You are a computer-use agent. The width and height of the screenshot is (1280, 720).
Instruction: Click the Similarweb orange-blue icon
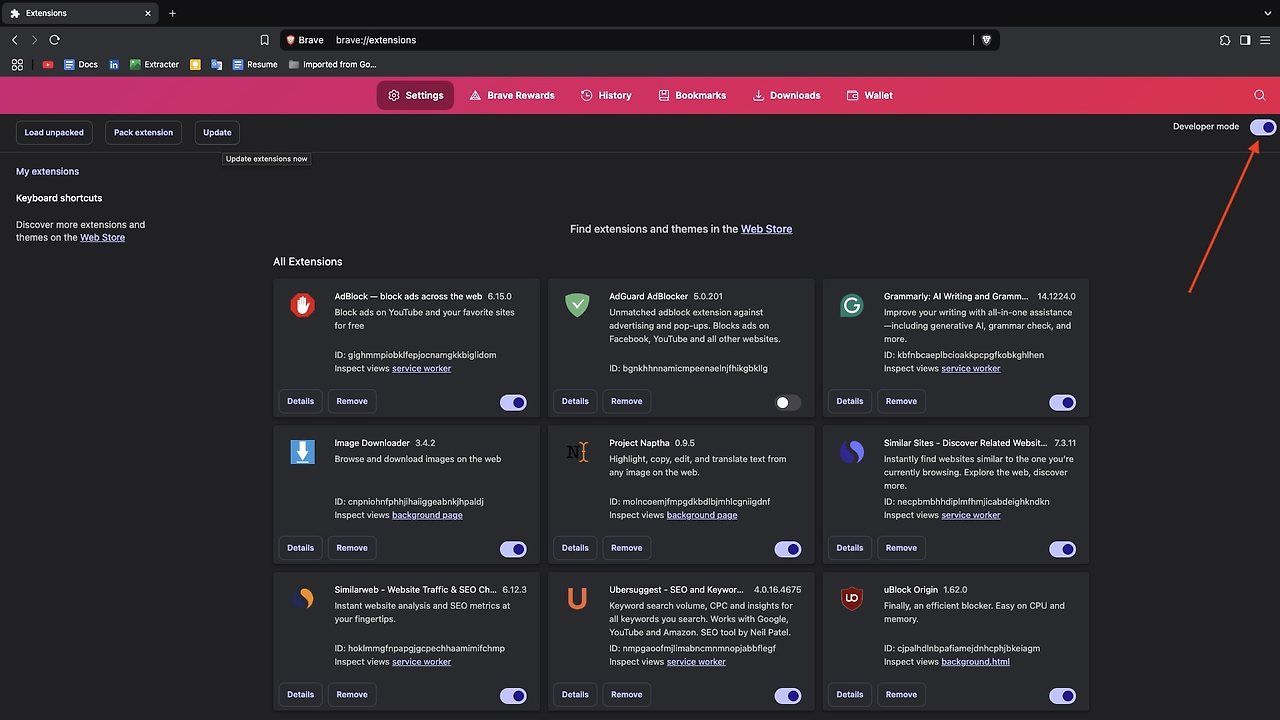[302, 599]
